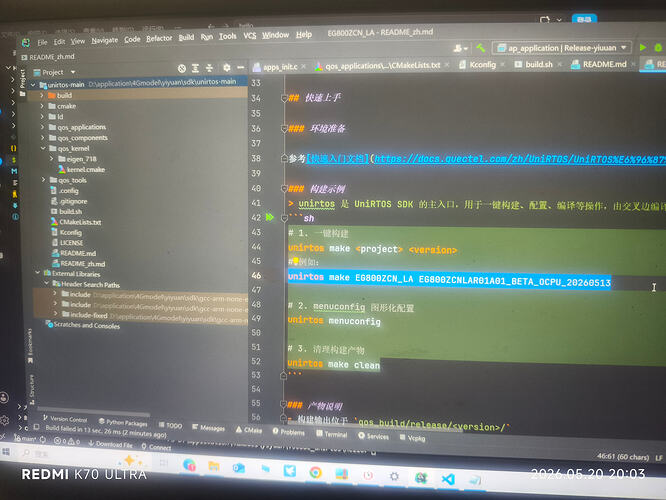The width and height of the screenshot is (666, 500).
Task: Open Visual Studio Code from the taskbar
Action: click(x=448, y=479)
